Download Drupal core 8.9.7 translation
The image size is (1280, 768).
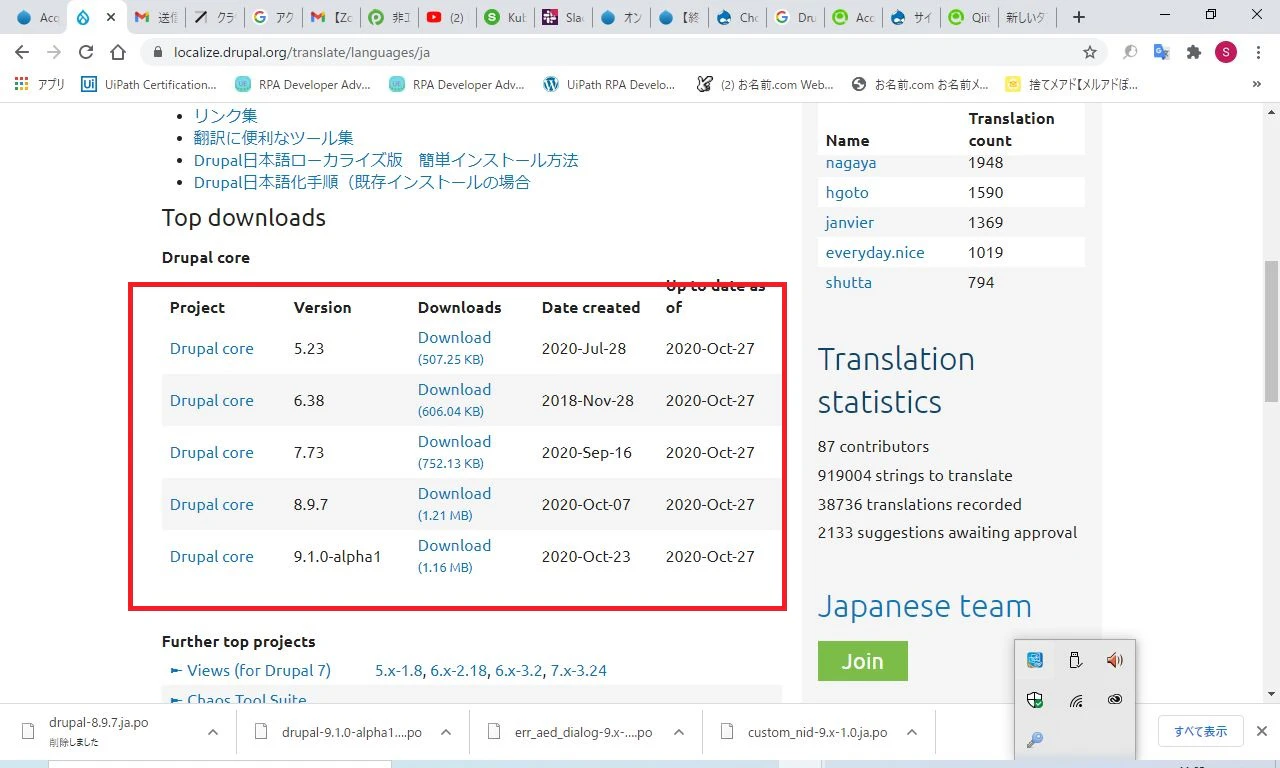tap(454, 494)
